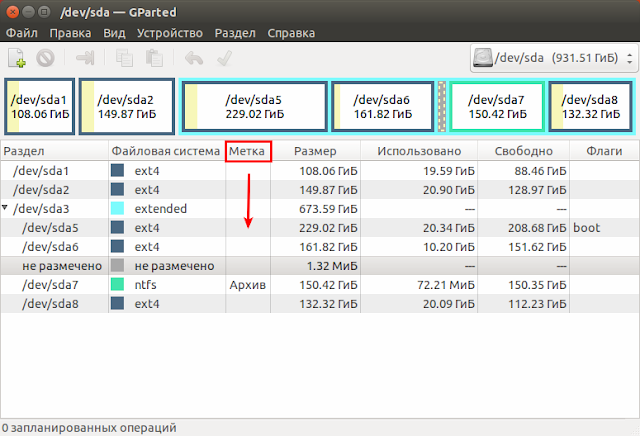
Task: Select /dev/sda2 block in disk map
Action: (127, 107)
